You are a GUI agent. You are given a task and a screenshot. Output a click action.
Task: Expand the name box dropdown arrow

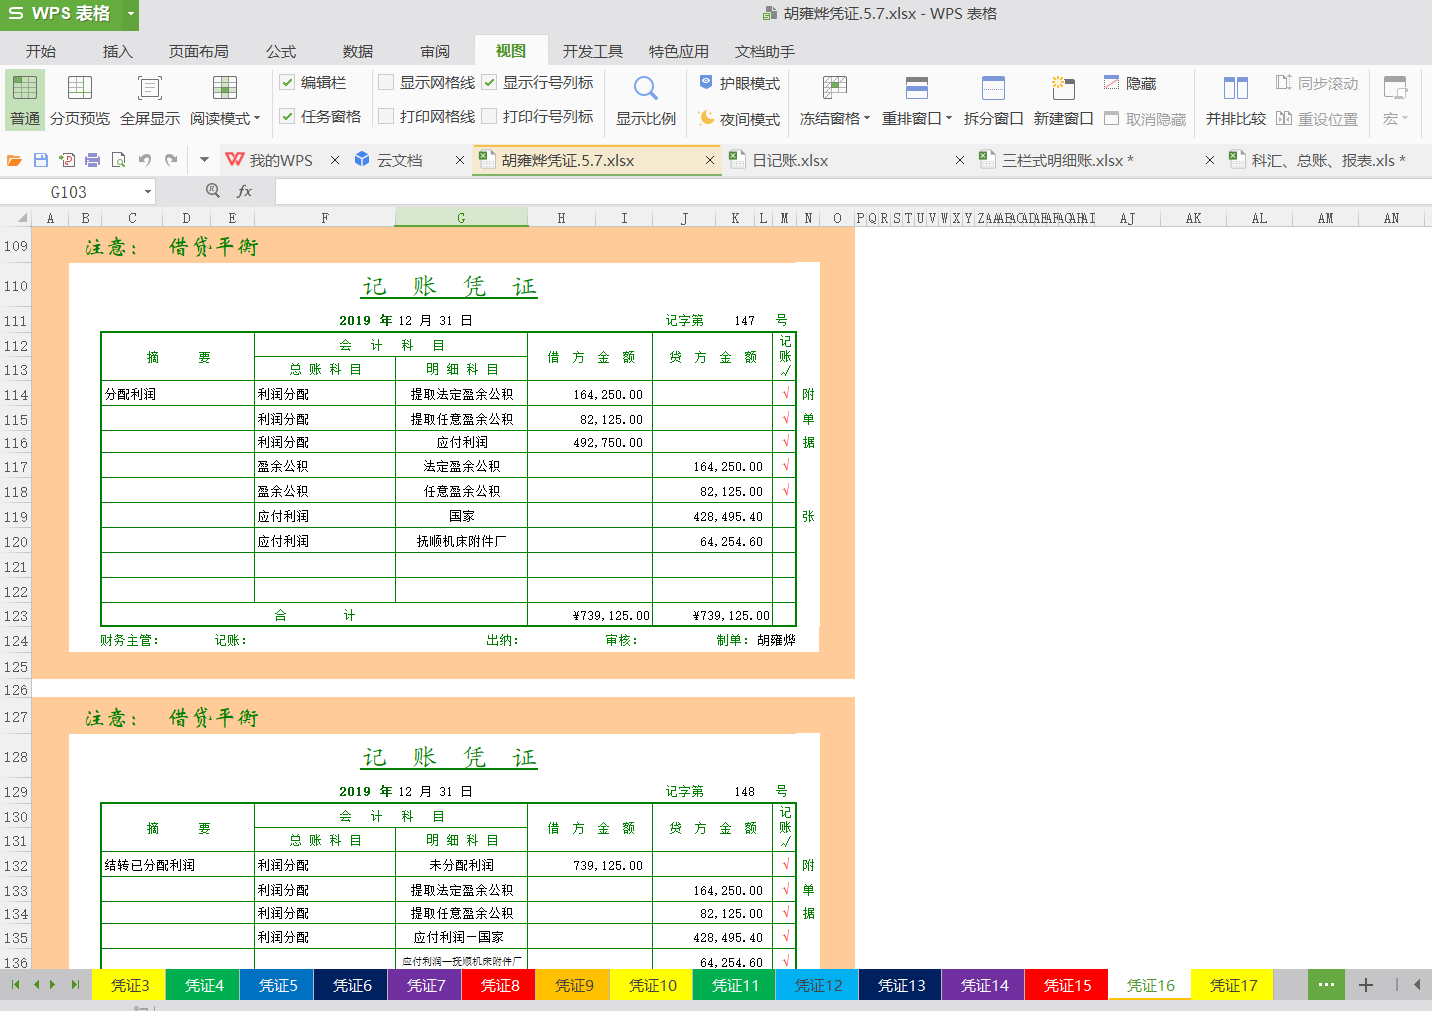click(x=148, y=192)
